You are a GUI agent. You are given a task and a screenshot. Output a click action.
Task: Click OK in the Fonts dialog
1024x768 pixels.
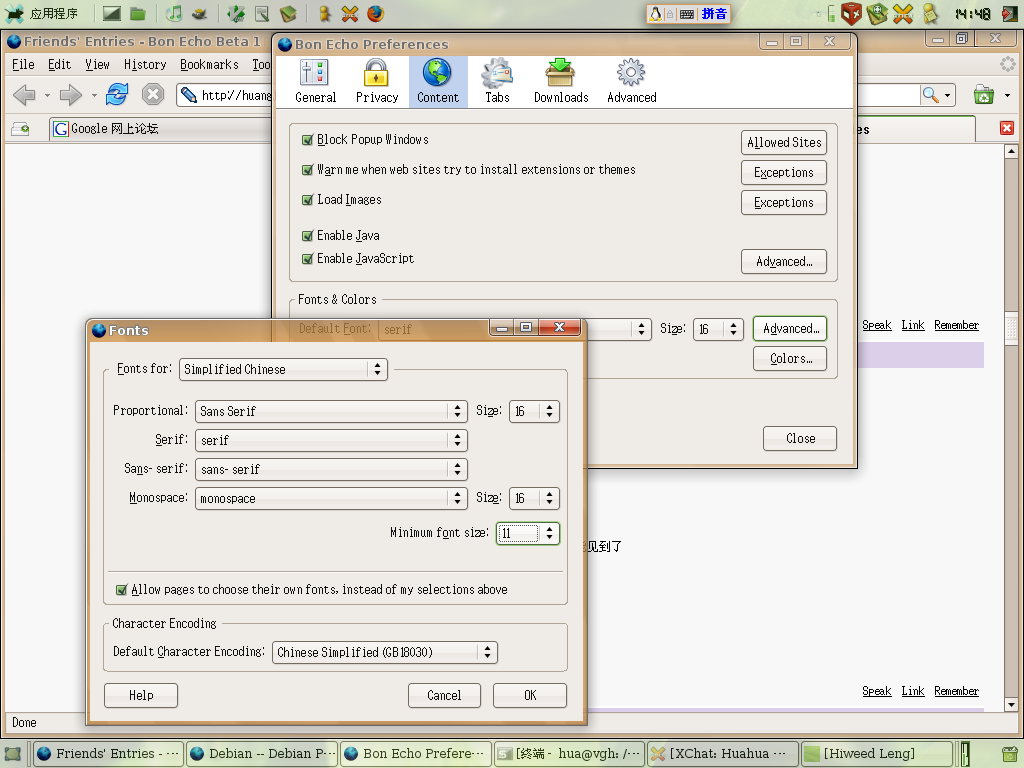point(530,696)
